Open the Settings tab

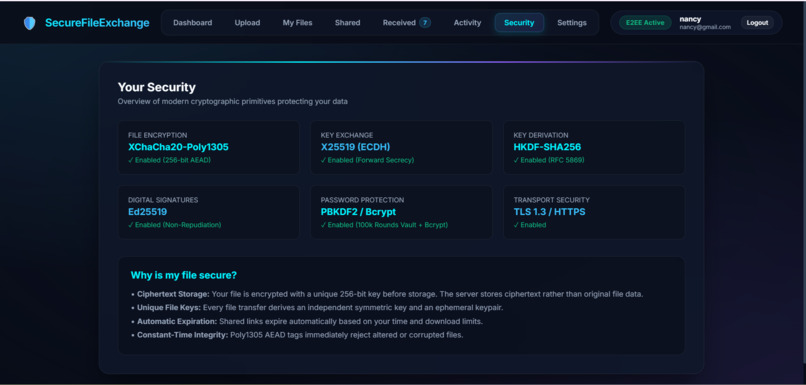point(572,23)
